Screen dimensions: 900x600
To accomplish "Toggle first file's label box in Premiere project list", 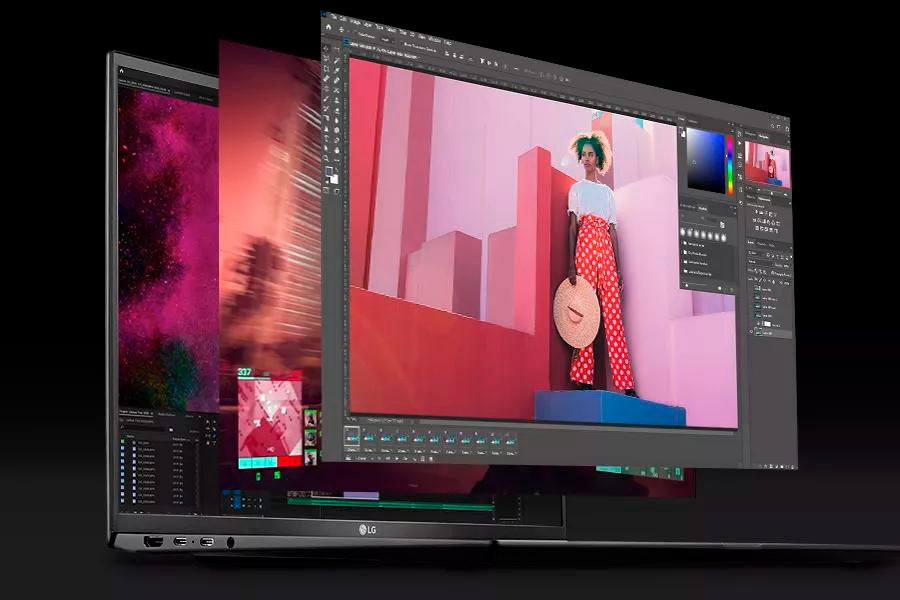I will click(123, 443).
